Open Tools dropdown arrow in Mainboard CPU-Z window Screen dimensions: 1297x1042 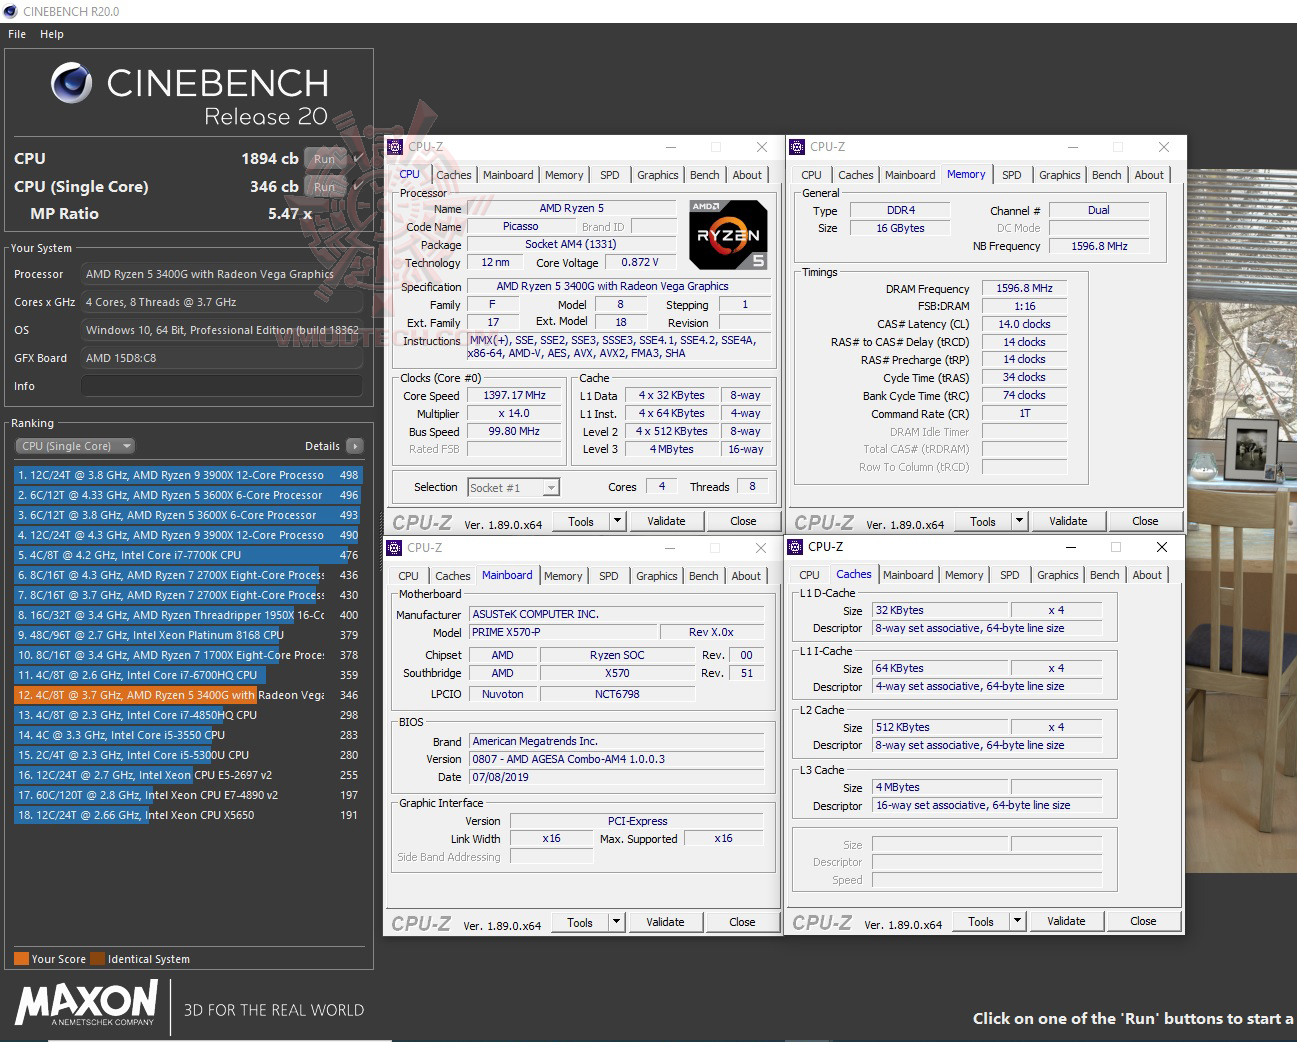click(x=617, y=922)
